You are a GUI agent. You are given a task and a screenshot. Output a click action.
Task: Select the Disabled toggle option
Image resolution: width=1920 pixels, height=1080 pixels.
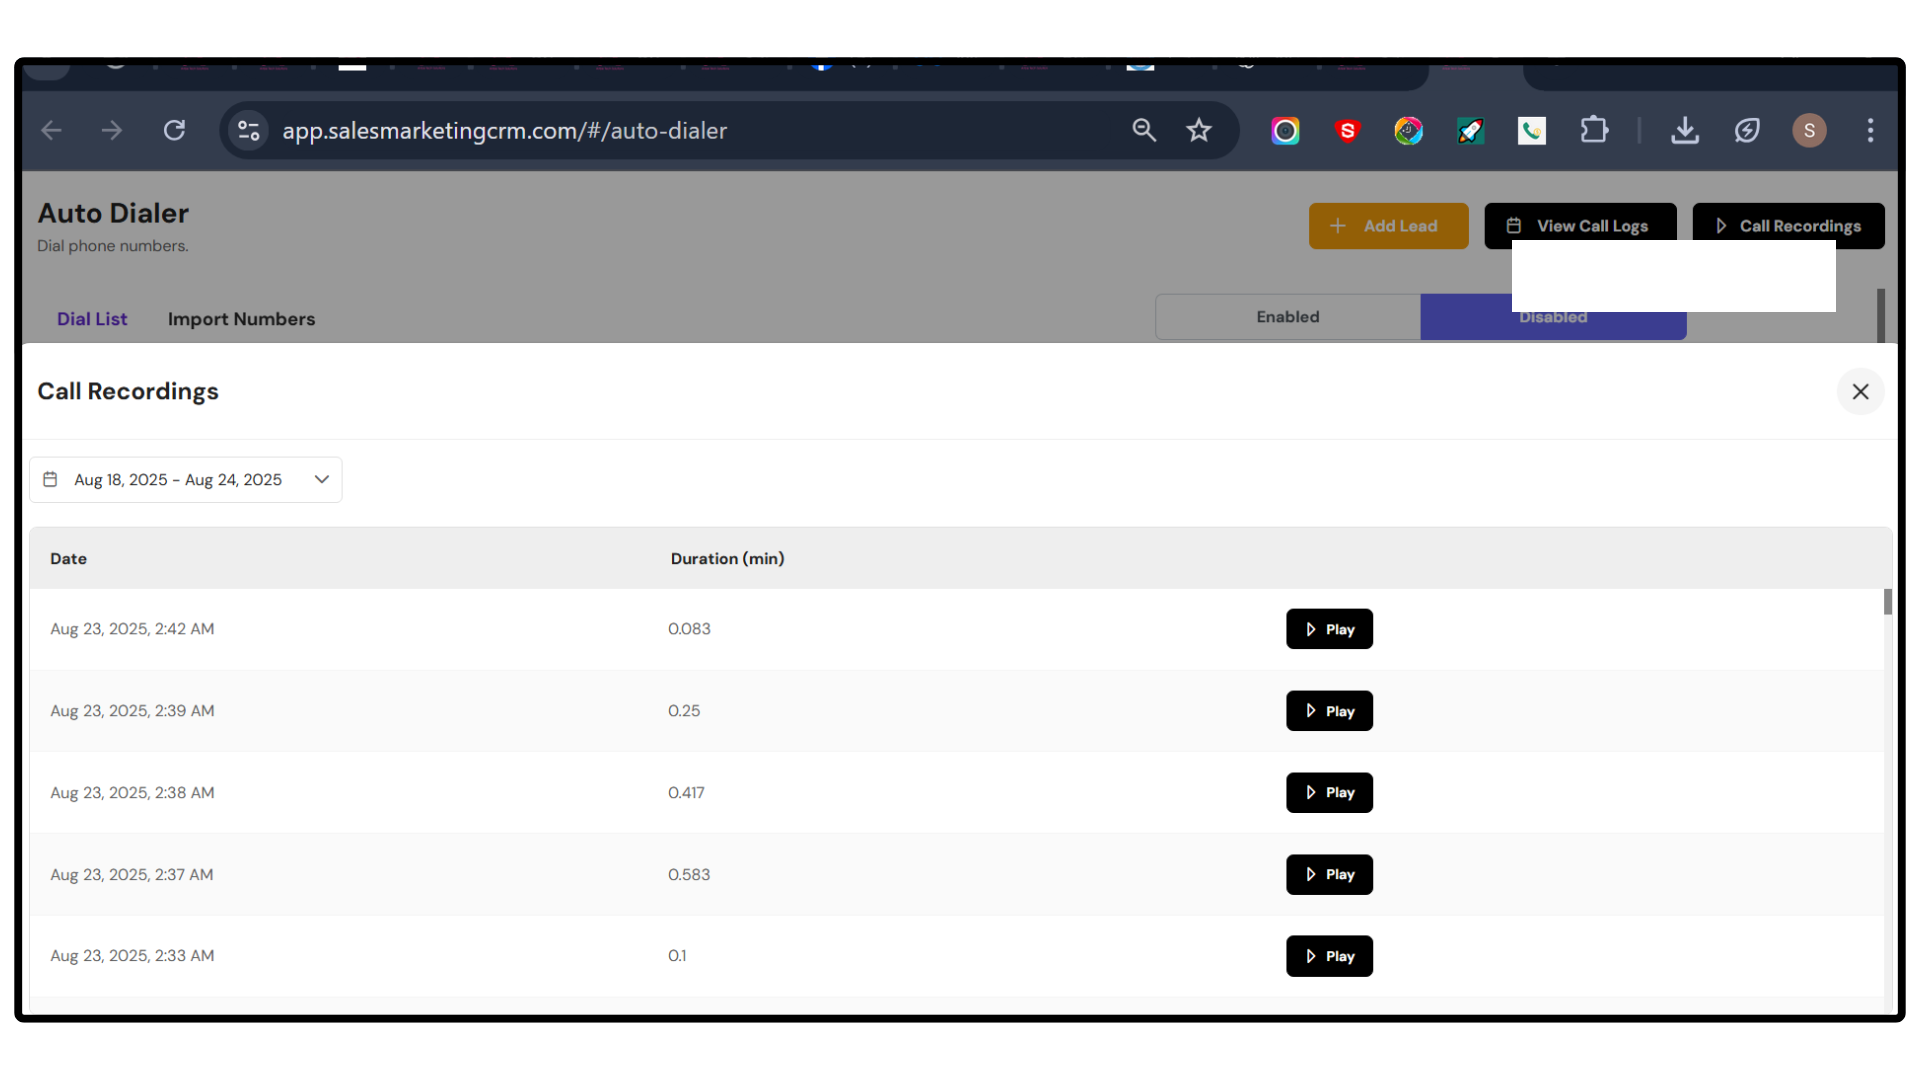[1553, 317]
